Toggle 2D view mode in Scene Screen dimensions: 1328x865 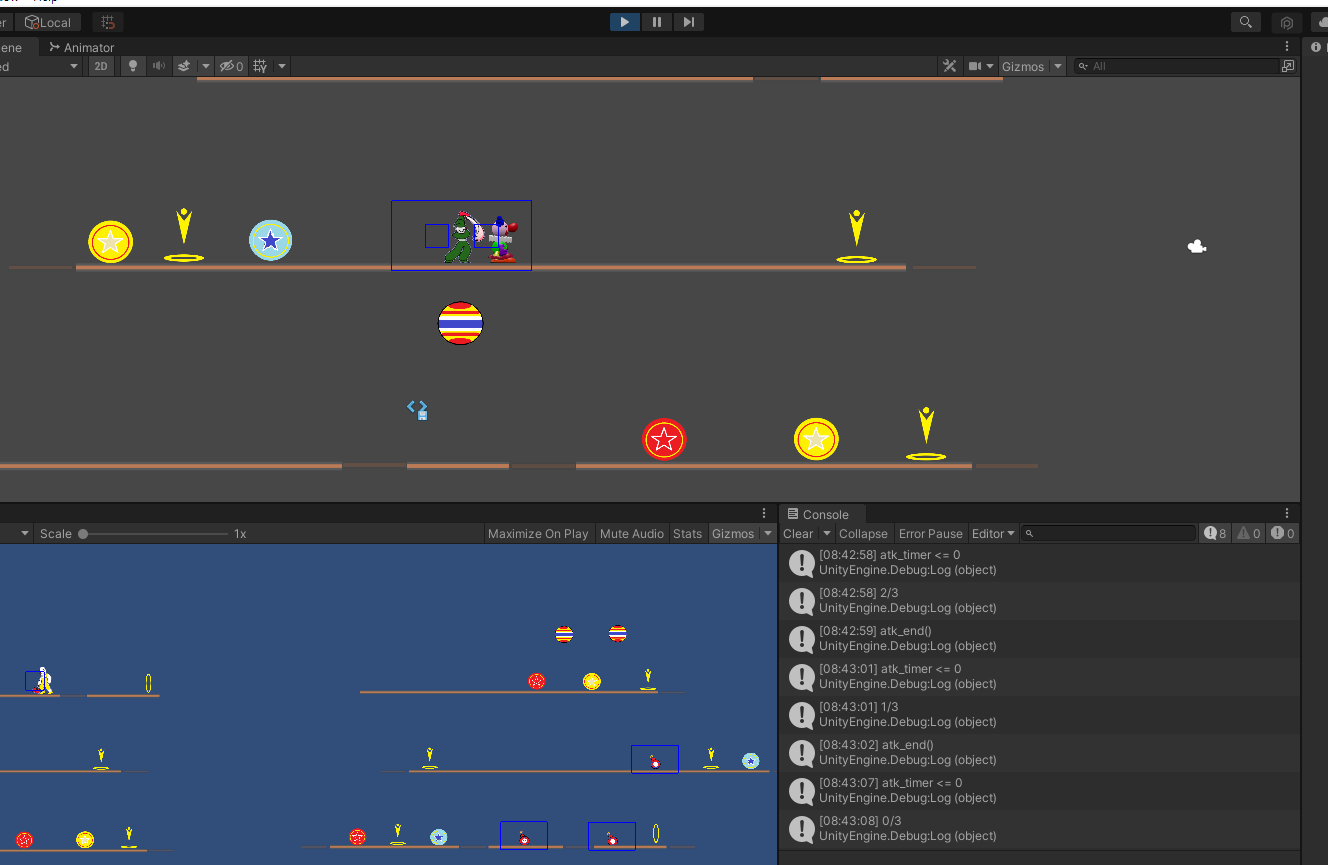(101, 66)
